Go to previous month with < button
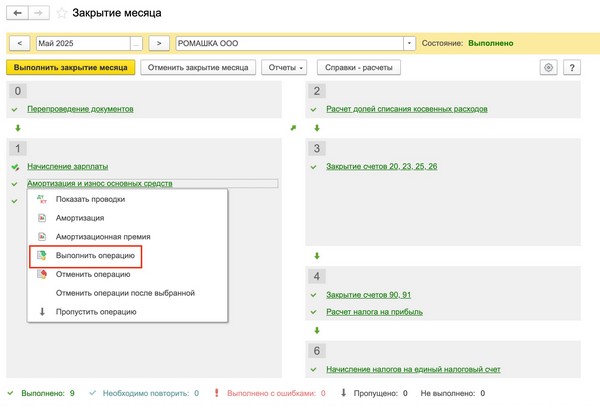Screen dimensions: 600x406 point(19,44)
